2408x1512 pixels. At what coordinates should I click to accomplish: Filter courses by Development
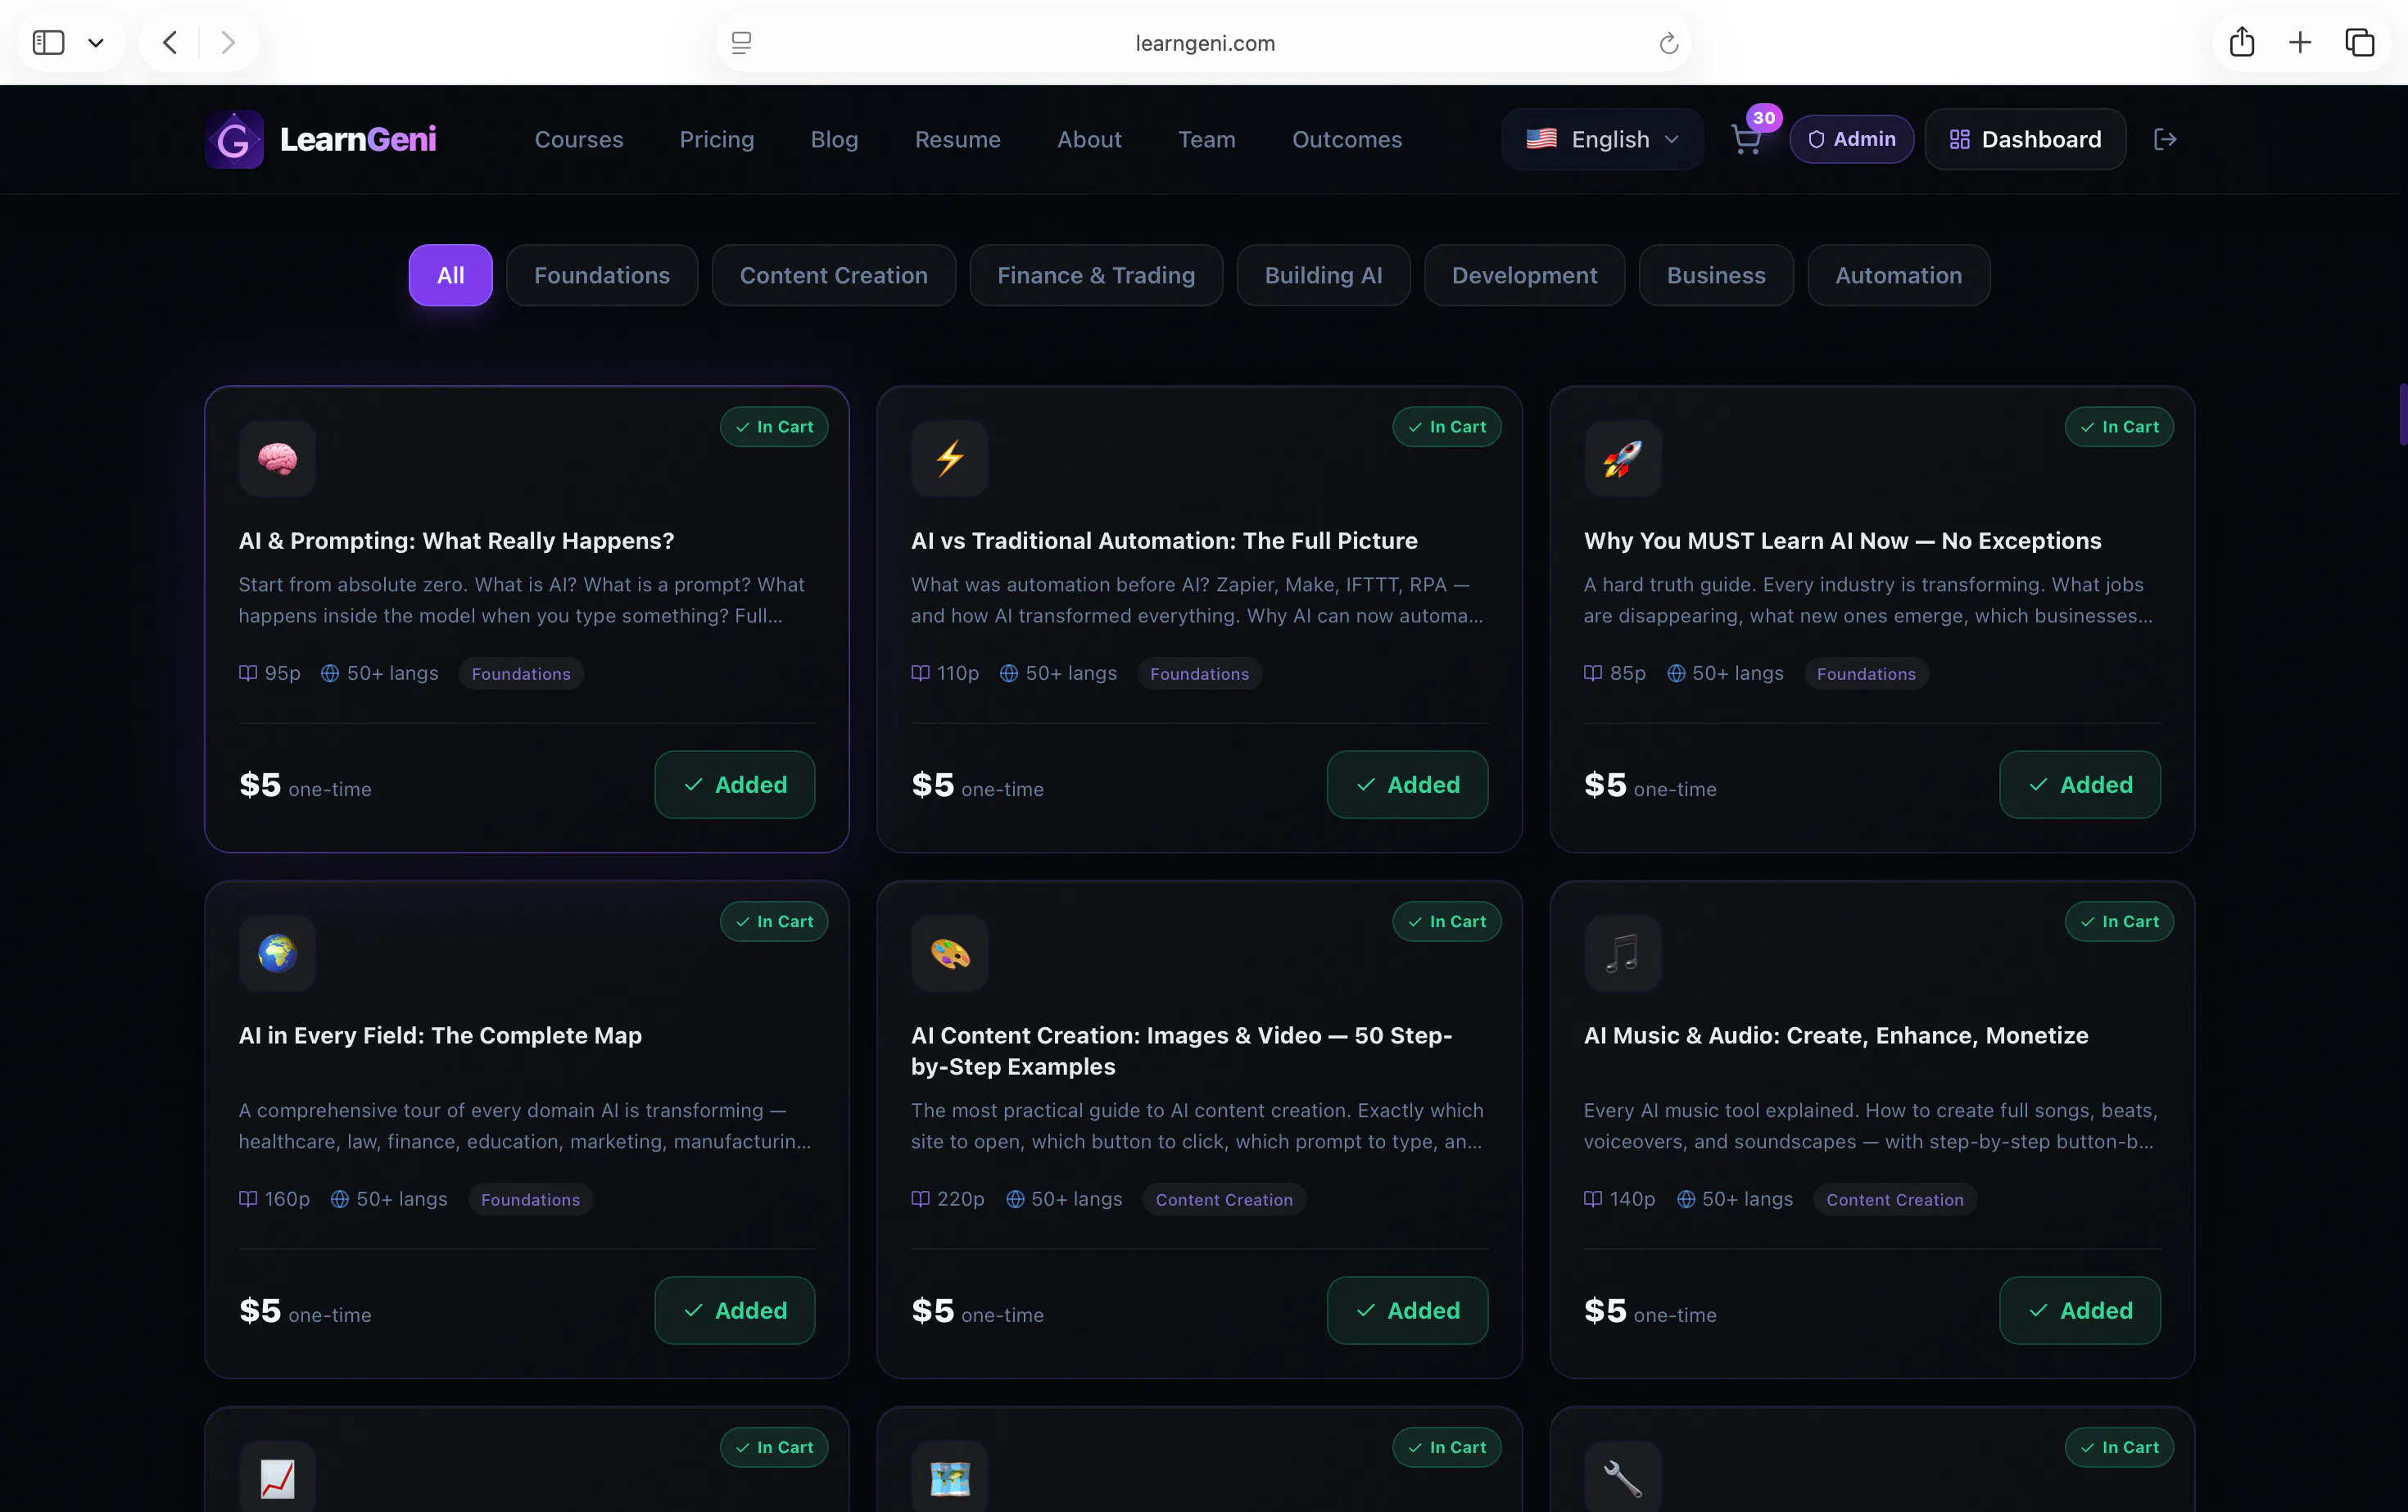tap(1524, 275)
